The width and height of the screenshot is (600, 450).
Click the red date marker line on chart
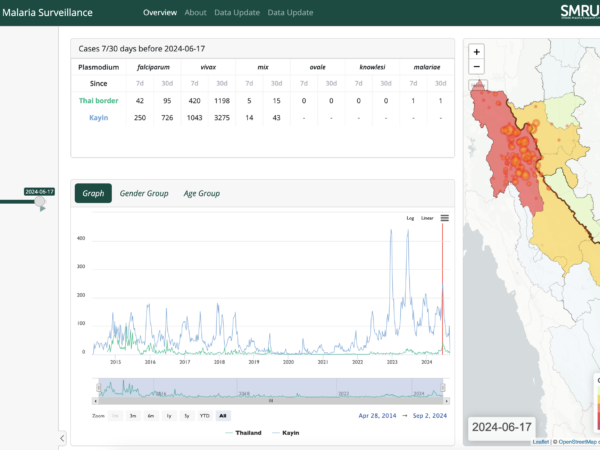443,289
